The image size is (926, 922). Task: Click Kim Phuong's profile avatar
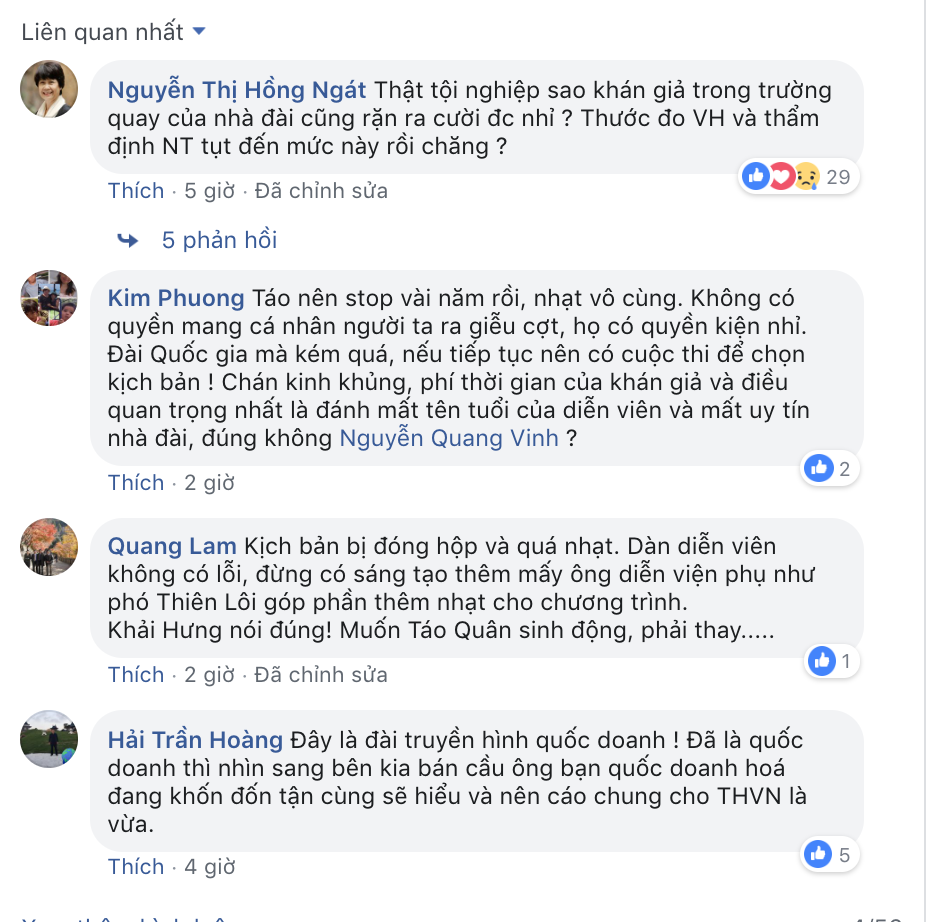coord(49,298)
